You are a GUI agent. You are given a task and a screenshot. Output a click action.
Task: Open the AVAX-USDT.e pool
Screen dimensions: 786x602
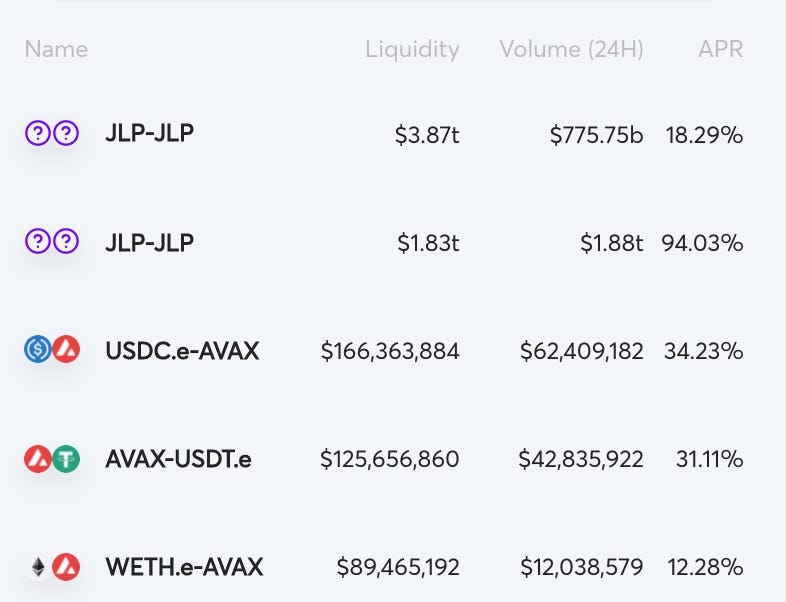point(178,459)
